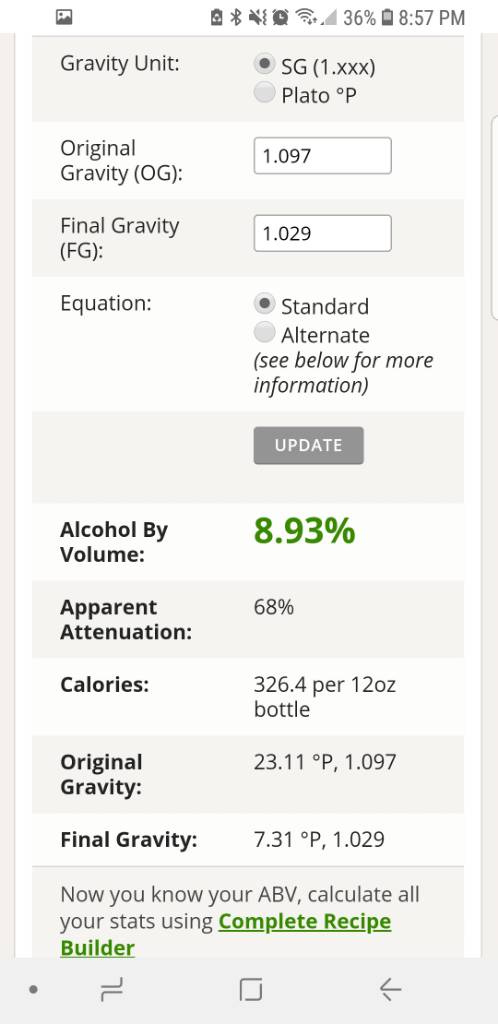Viewport: 498px width, 1024px height.
Task: Tap the navigation bar dot indicator
Action: coord(34,990)
